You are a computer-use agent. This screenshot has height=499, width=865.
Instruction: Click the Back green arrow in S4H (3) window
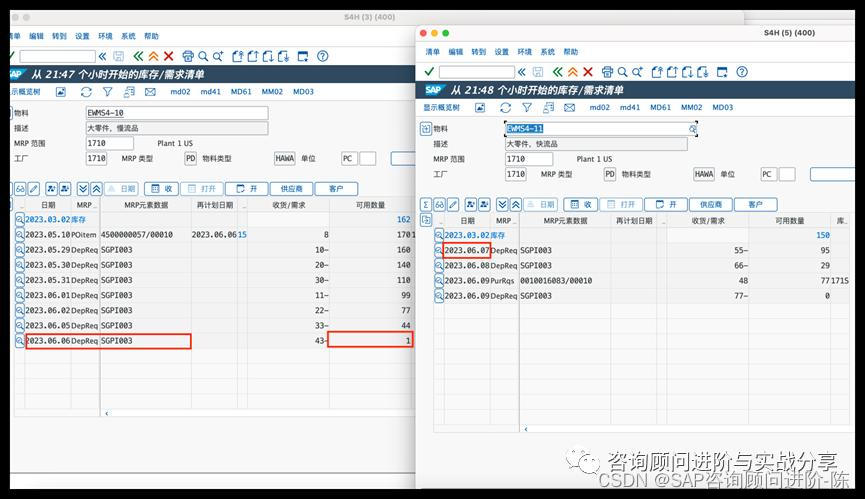tap(138, 56)
